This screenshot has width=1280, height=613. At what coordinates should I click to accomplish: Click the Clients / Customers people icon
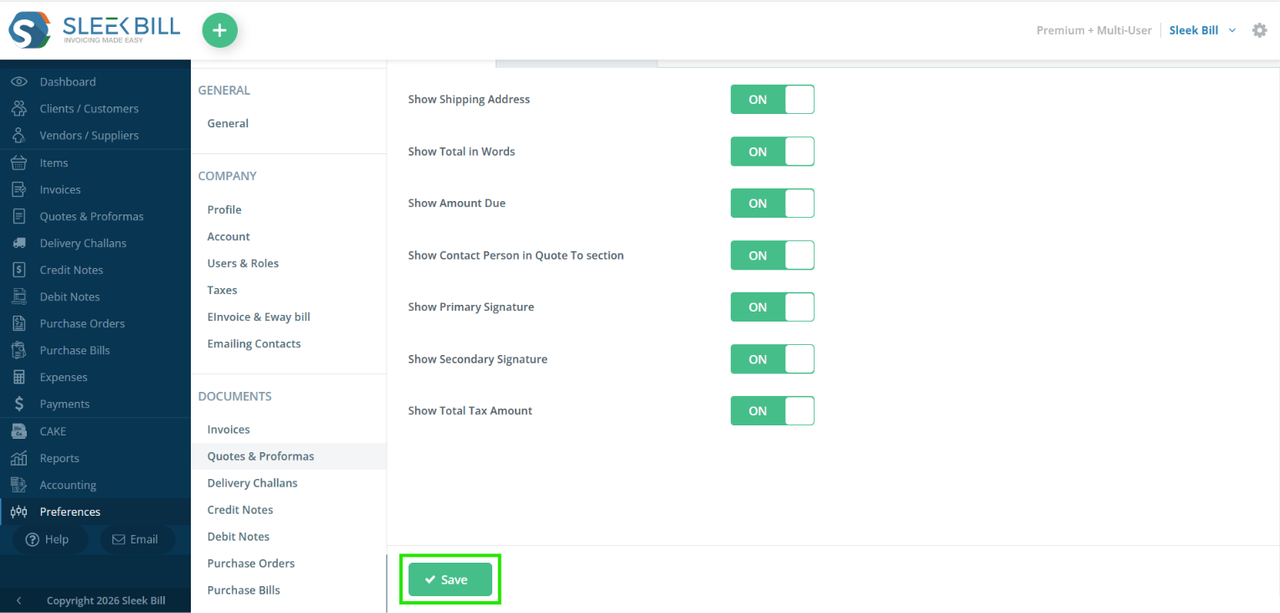19,108
